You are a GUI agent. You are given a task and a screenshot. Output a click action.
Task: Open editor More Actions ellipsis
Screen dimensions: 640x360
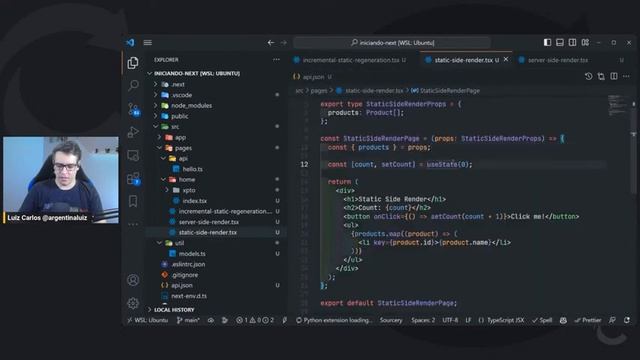(x=627, y=76)
